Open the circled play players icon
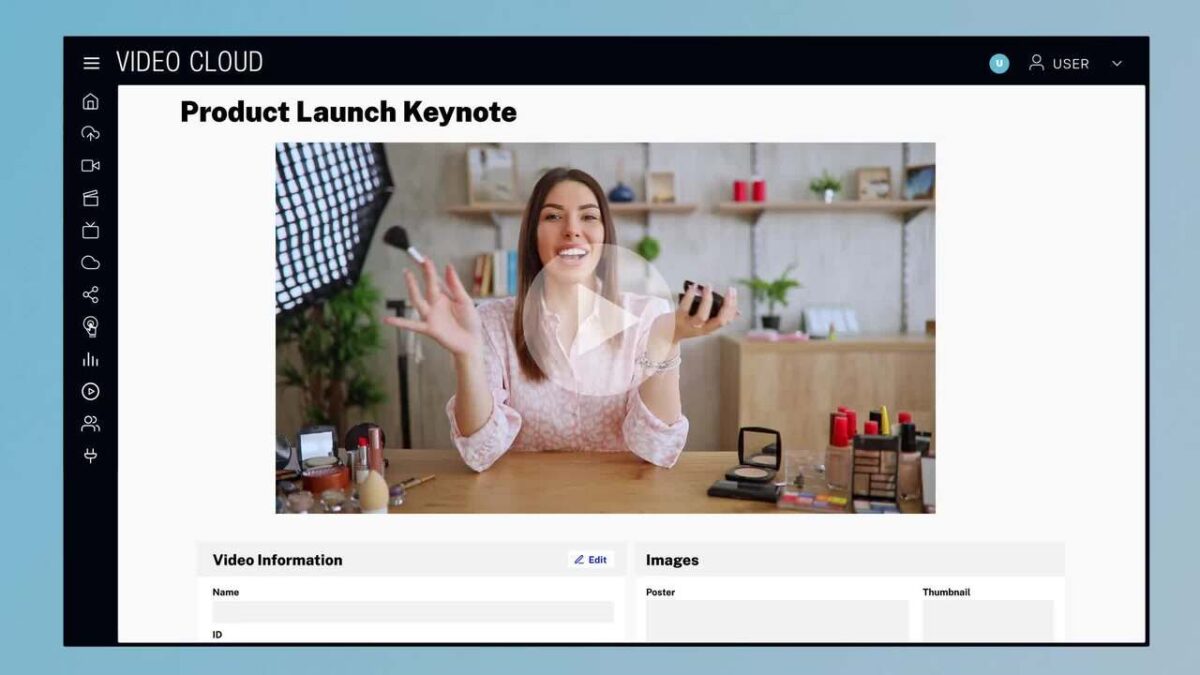Image resolution: width=1200 pixels, height=675 pixels. pos(91,392)
